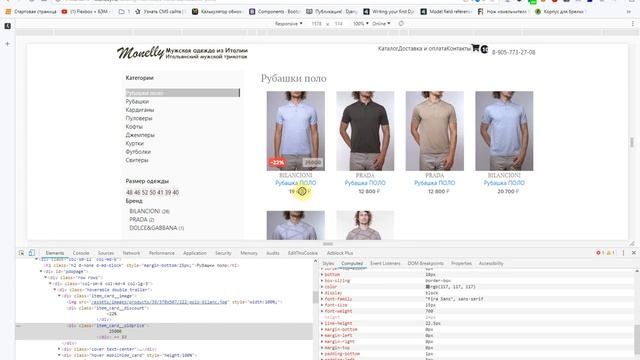Switch to the Application tab
This screenshot has height=360, width=640.
tap(195, 253)
